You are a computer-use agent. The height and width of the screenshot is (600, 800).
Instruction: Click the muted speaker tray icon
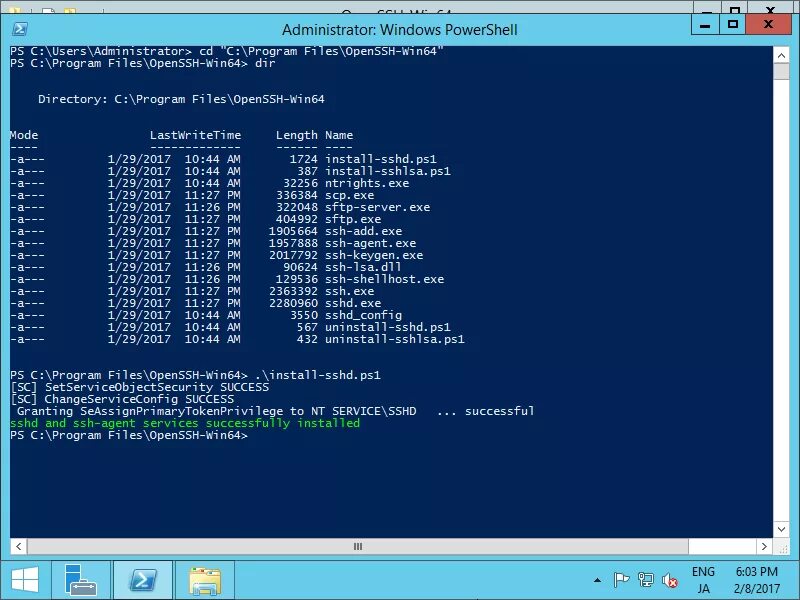click(x=669, y=580)
